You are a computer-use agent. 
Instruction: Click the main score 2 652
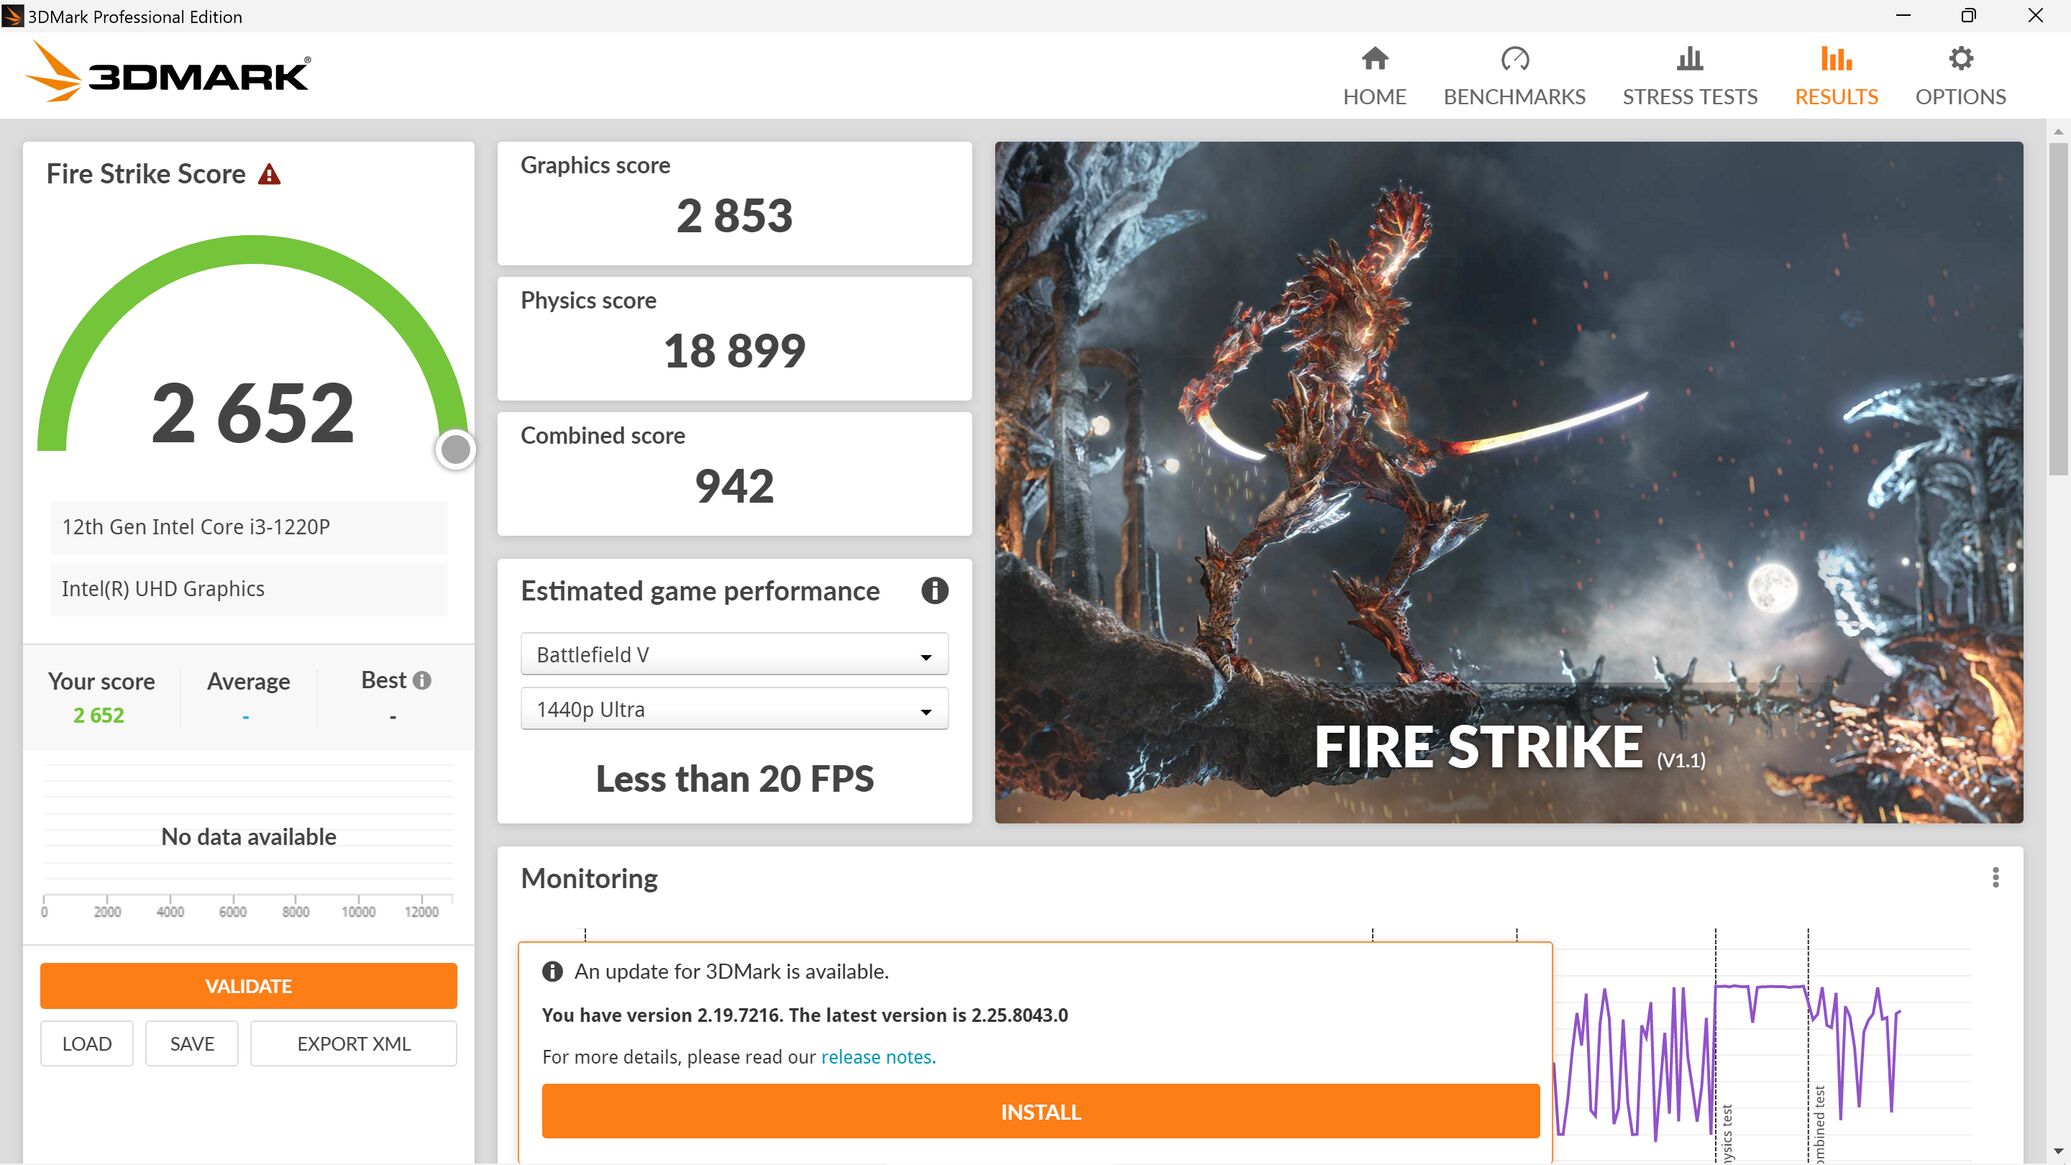coord(253,413)
